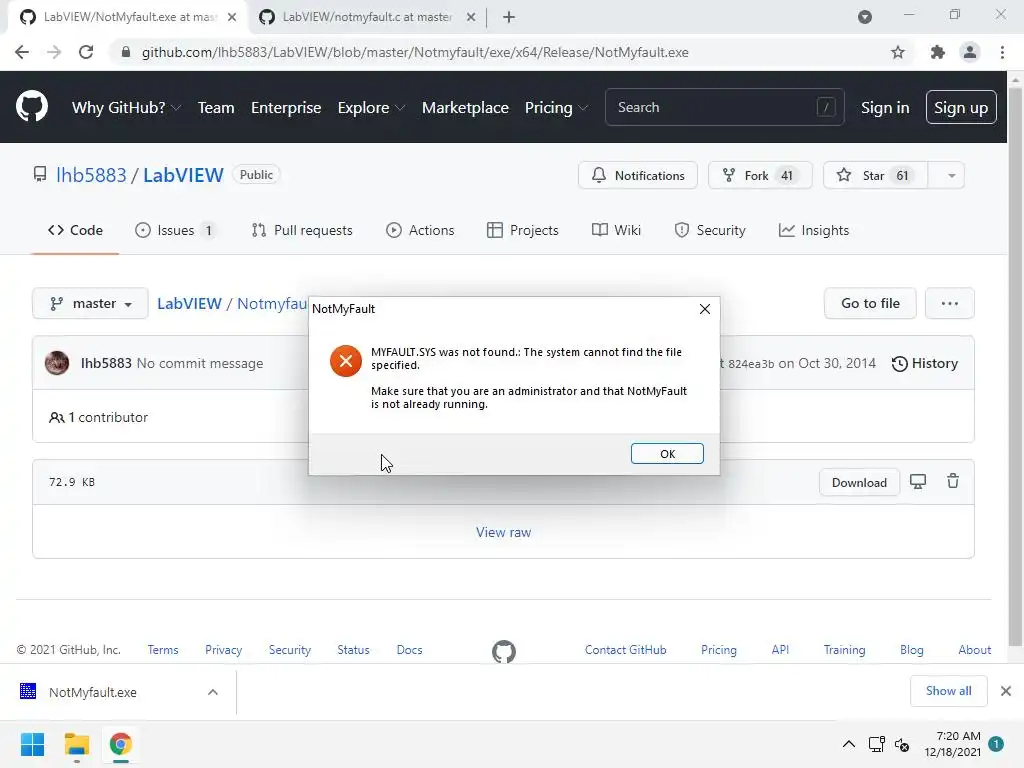Click the Team link in header
Image resolution: width=1024 pixels, height=768 pixels.
coord(216,107)
